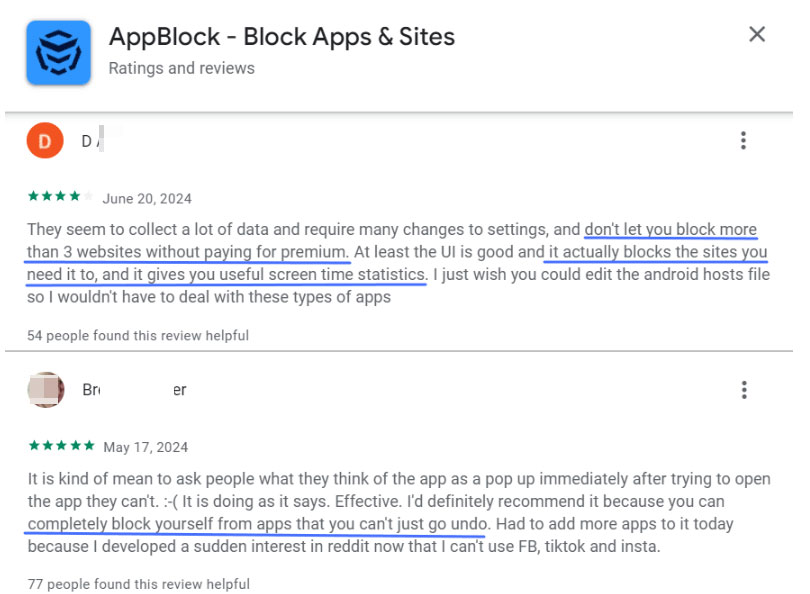Click the AppBlock - Block Apps & Sites title
Image resolution: width=810 pixels, height=594 pixels.
(x=282, y=37)
